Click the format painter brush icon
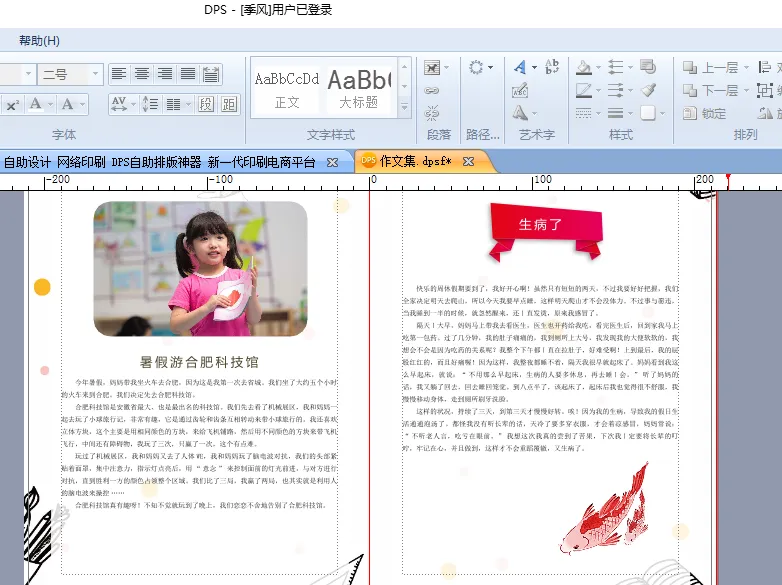Screen dimensions: 782x585 pyautogui.click(x=648, y=90)
